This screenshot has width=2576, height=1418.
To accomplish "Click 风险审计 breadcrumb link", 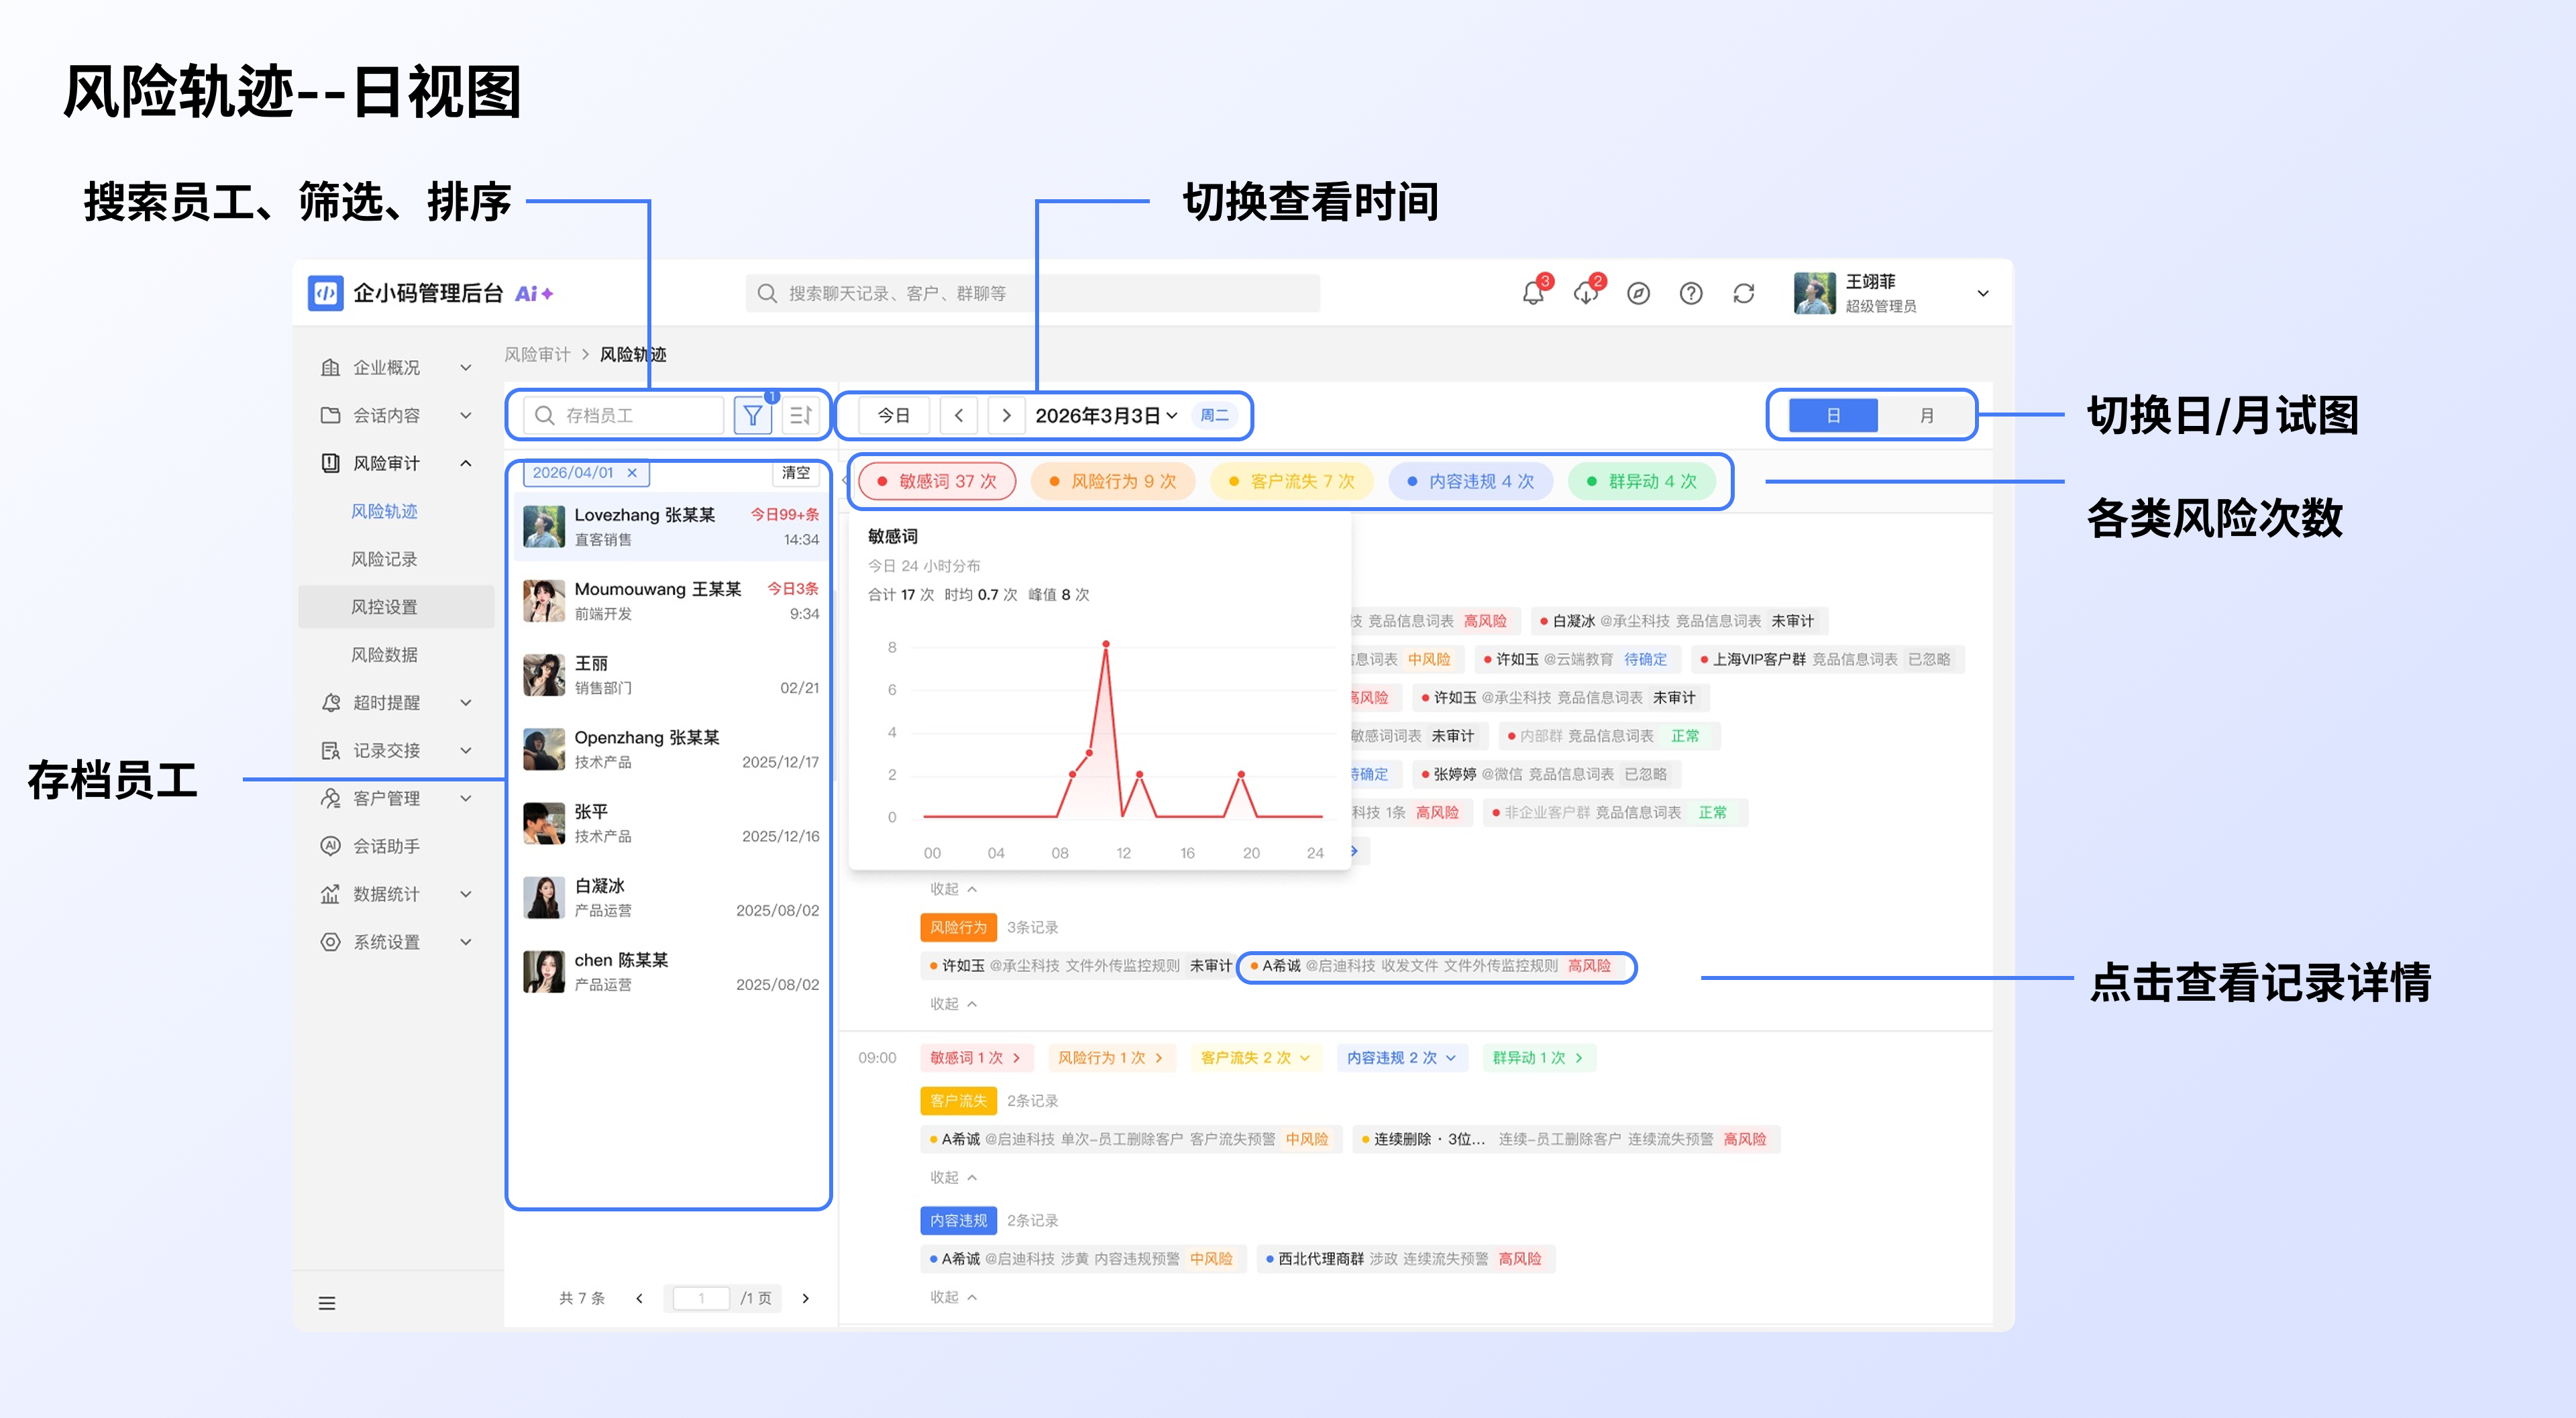I will click(x=537, y=354).
